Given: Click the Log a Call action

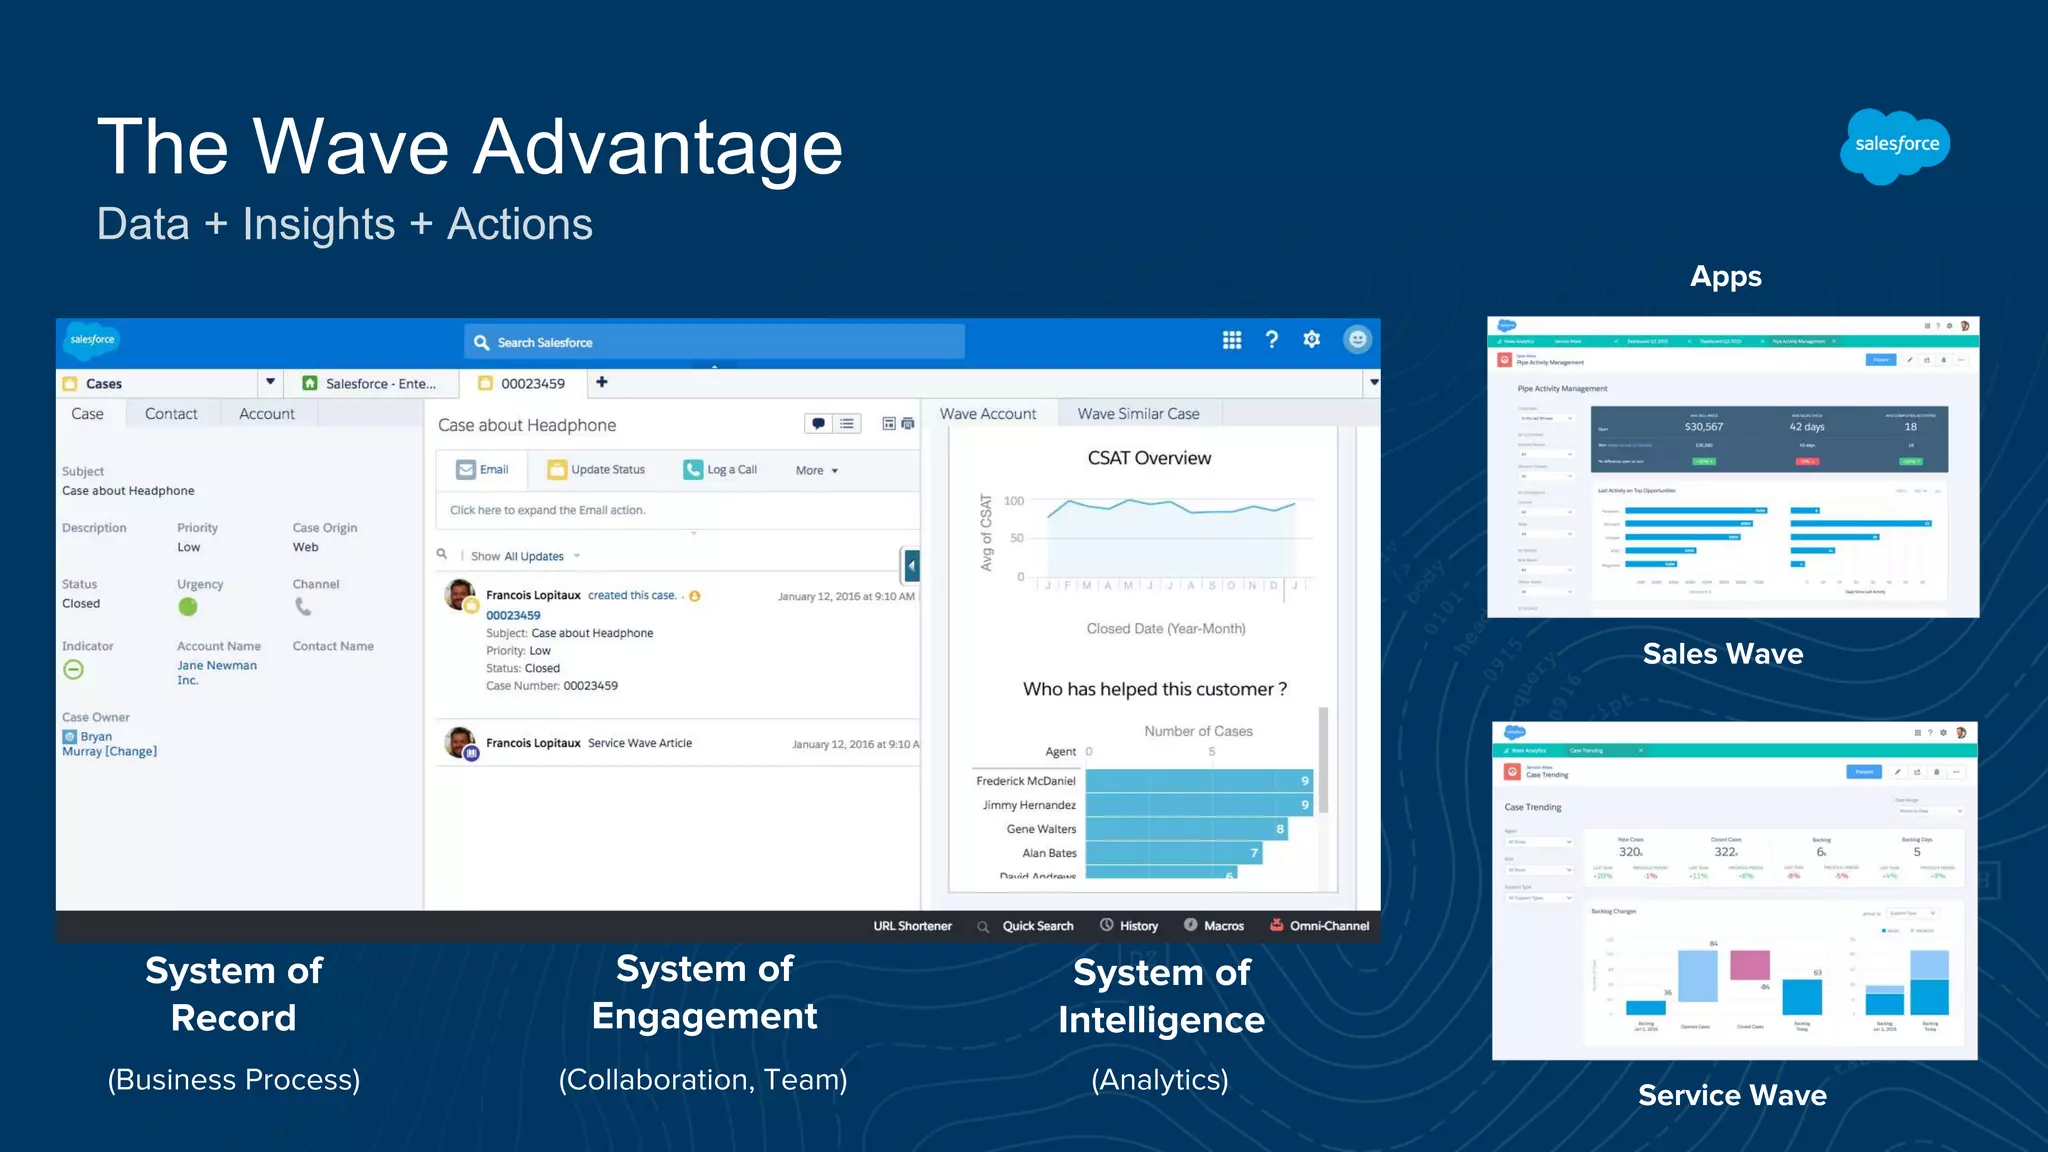Looking at the screenshot, I should click(720, 470).
